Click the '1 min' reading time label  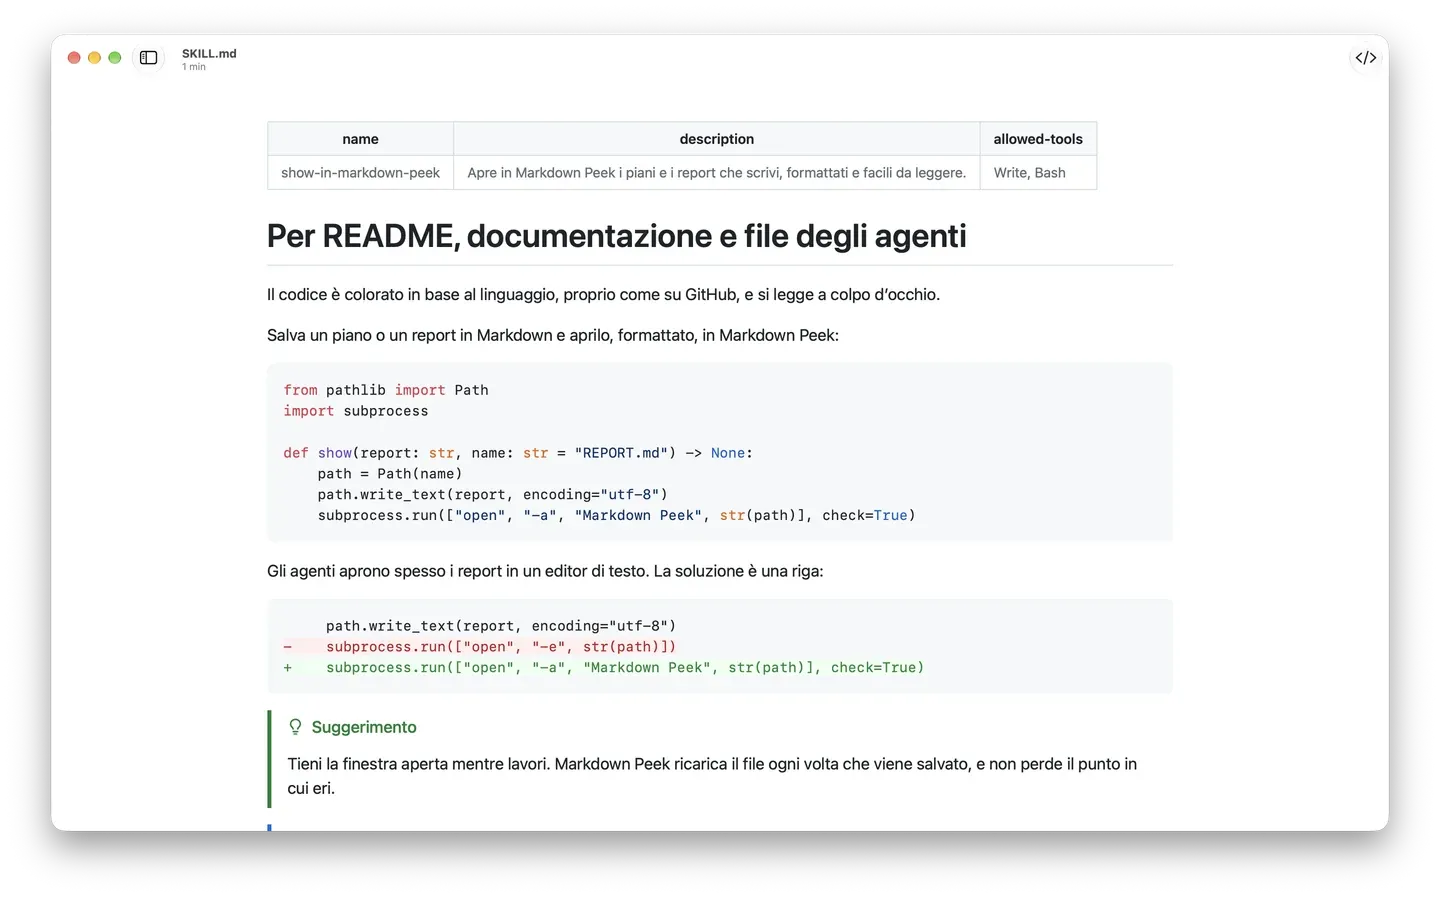point(194,67)
